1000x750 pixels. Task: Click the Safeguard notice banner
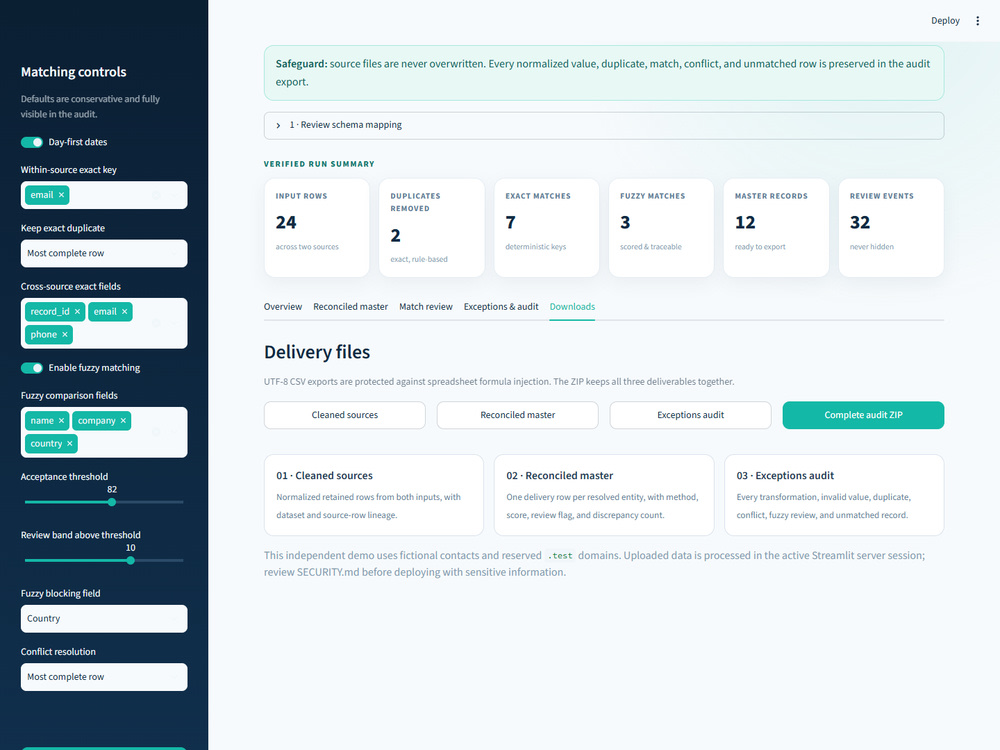pos(603,73)
